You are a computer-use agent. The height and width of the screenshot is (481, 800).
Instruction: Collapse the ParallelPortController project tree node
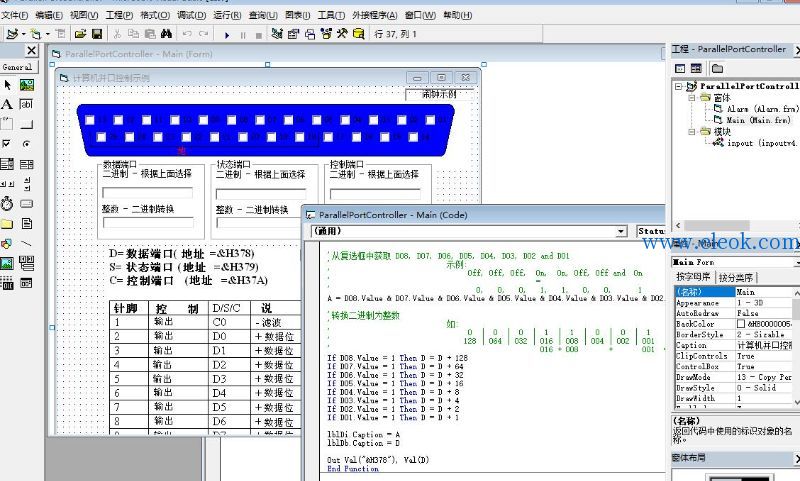(x=679, y=87)
